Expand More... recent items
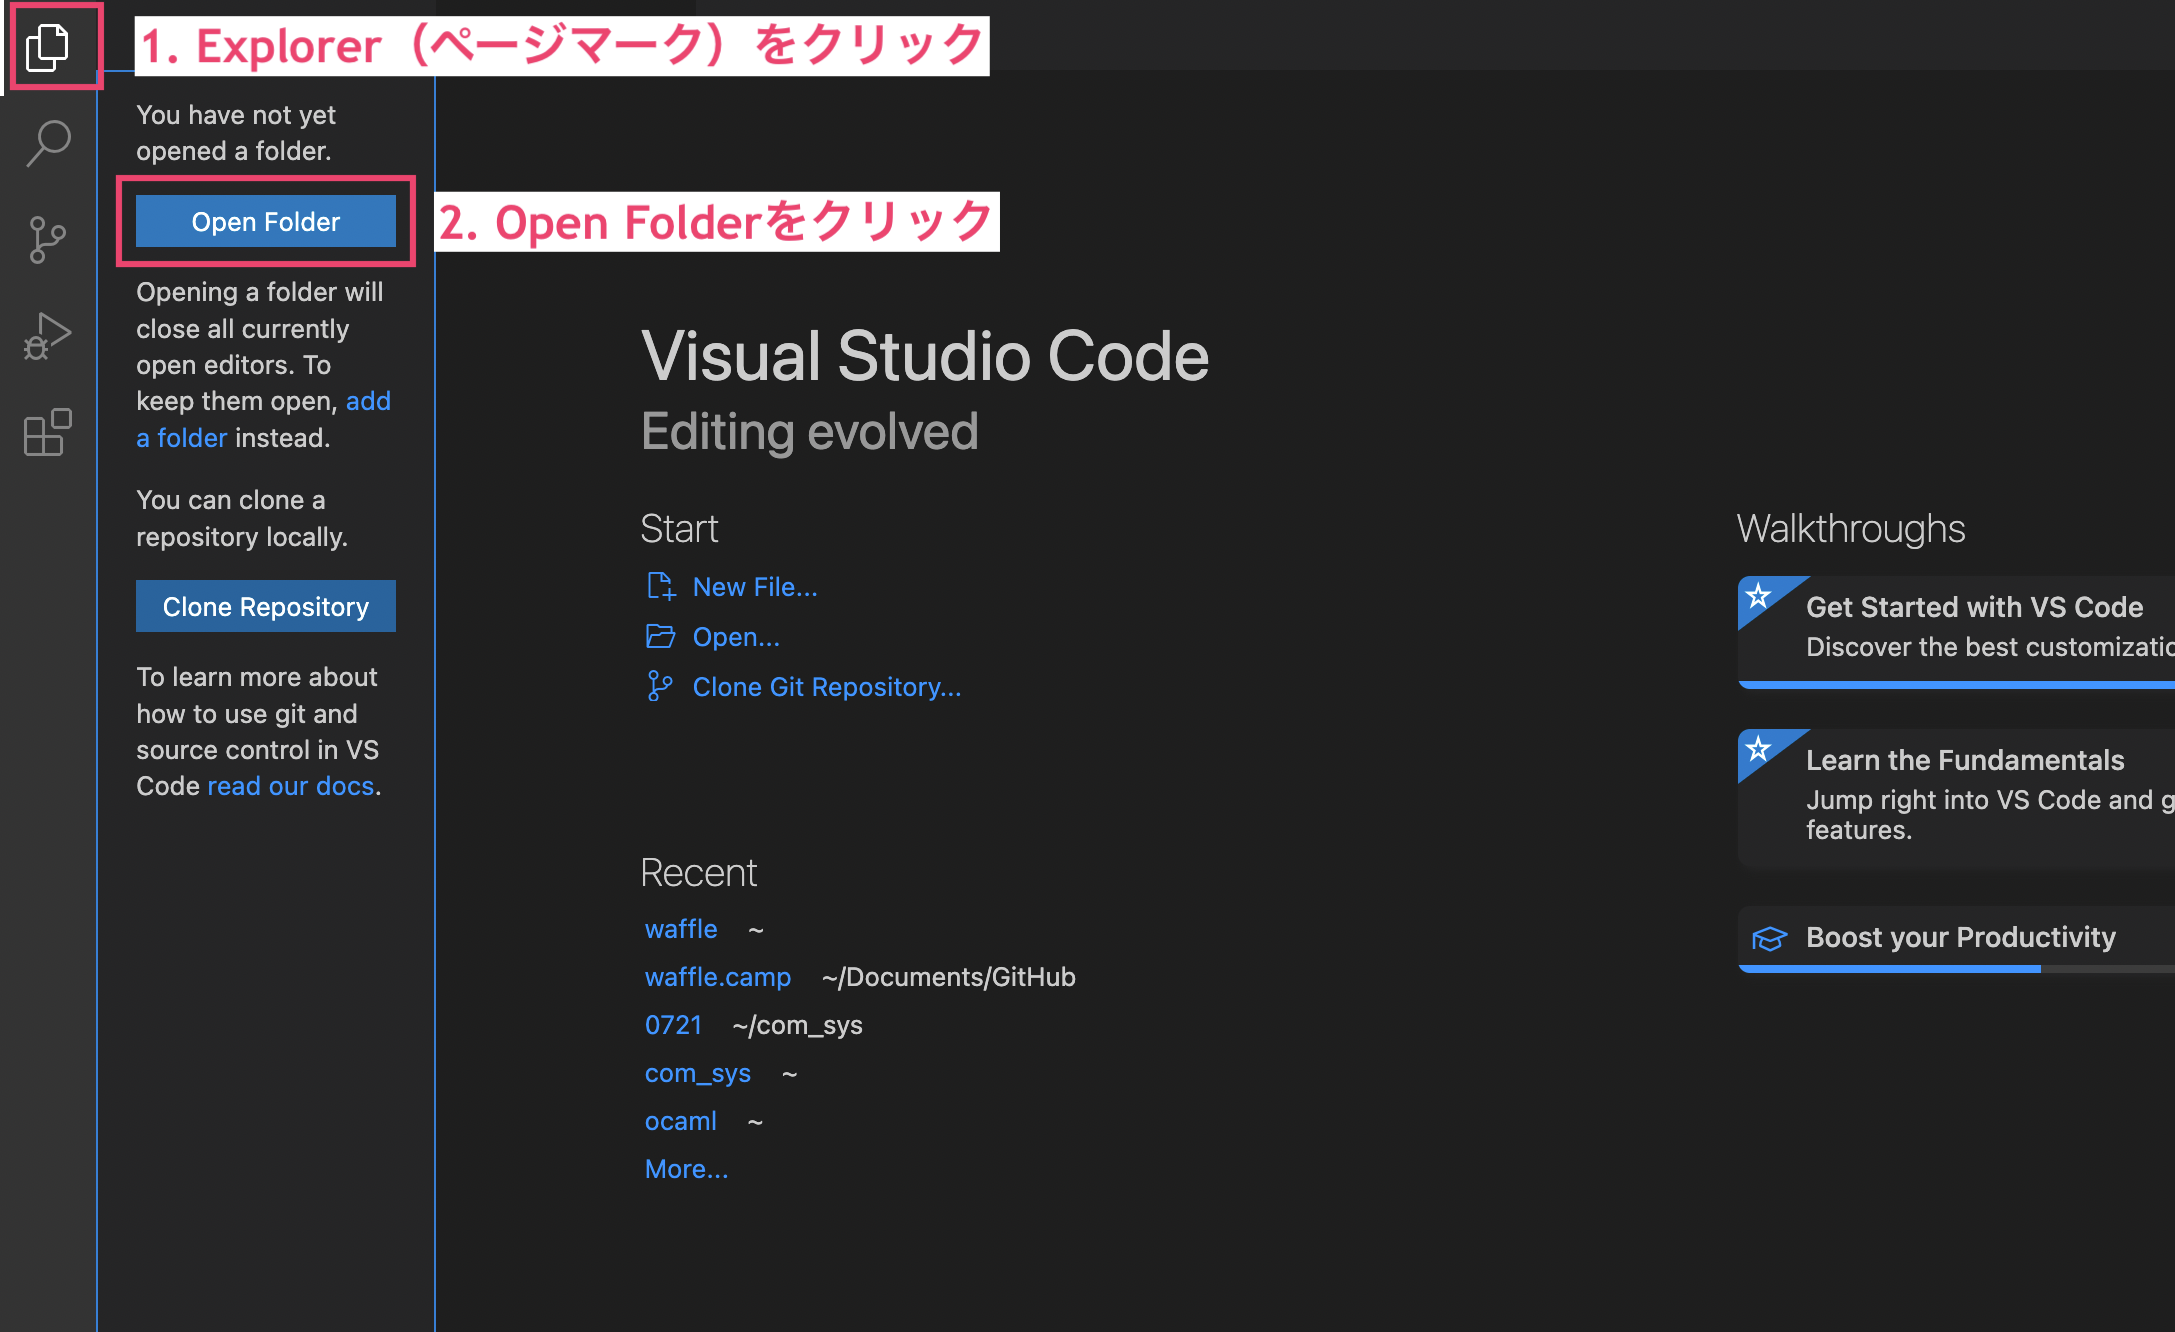The width and height of the screenshot is (2175, 1332). pos(686,1169)
